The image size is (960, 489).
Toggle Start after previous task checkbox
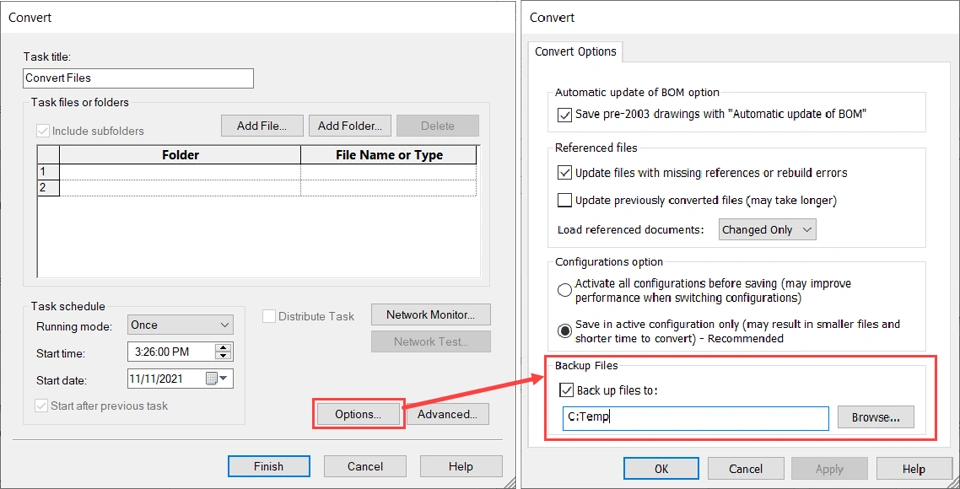point(42,406)
